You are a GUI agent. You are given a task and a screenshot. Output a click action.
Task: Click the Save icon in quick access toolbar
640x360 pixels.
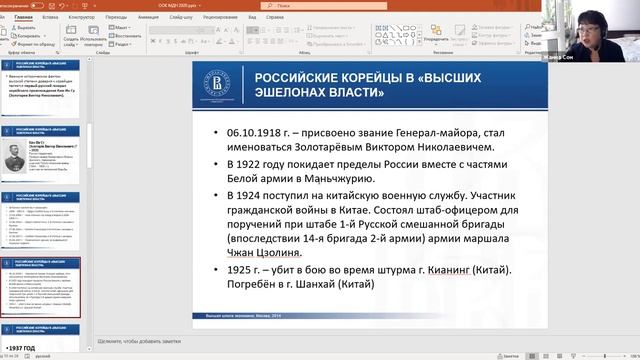[x=52, y=6]
